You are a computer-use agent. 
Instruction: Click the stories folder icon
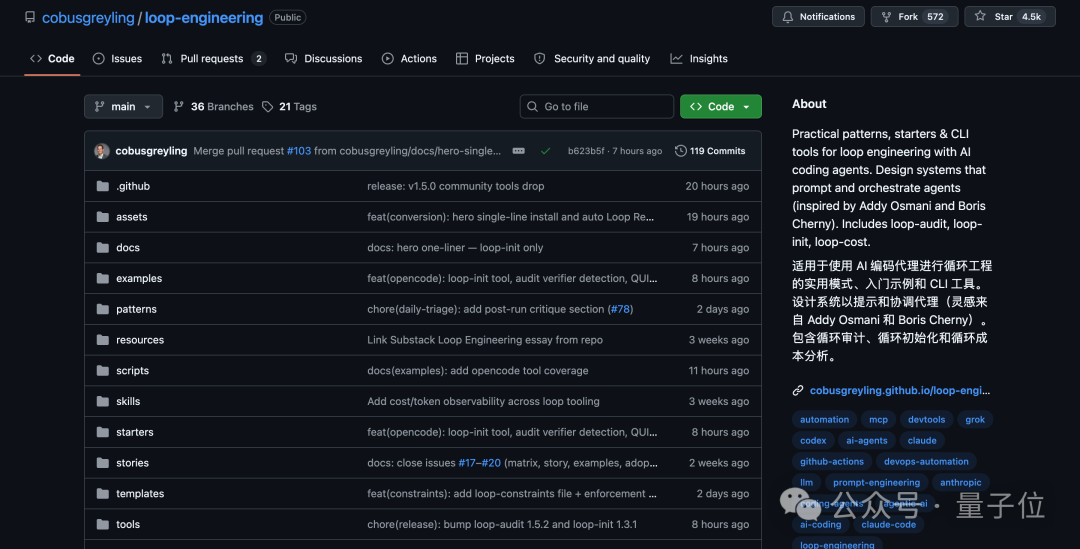[103, 463]
